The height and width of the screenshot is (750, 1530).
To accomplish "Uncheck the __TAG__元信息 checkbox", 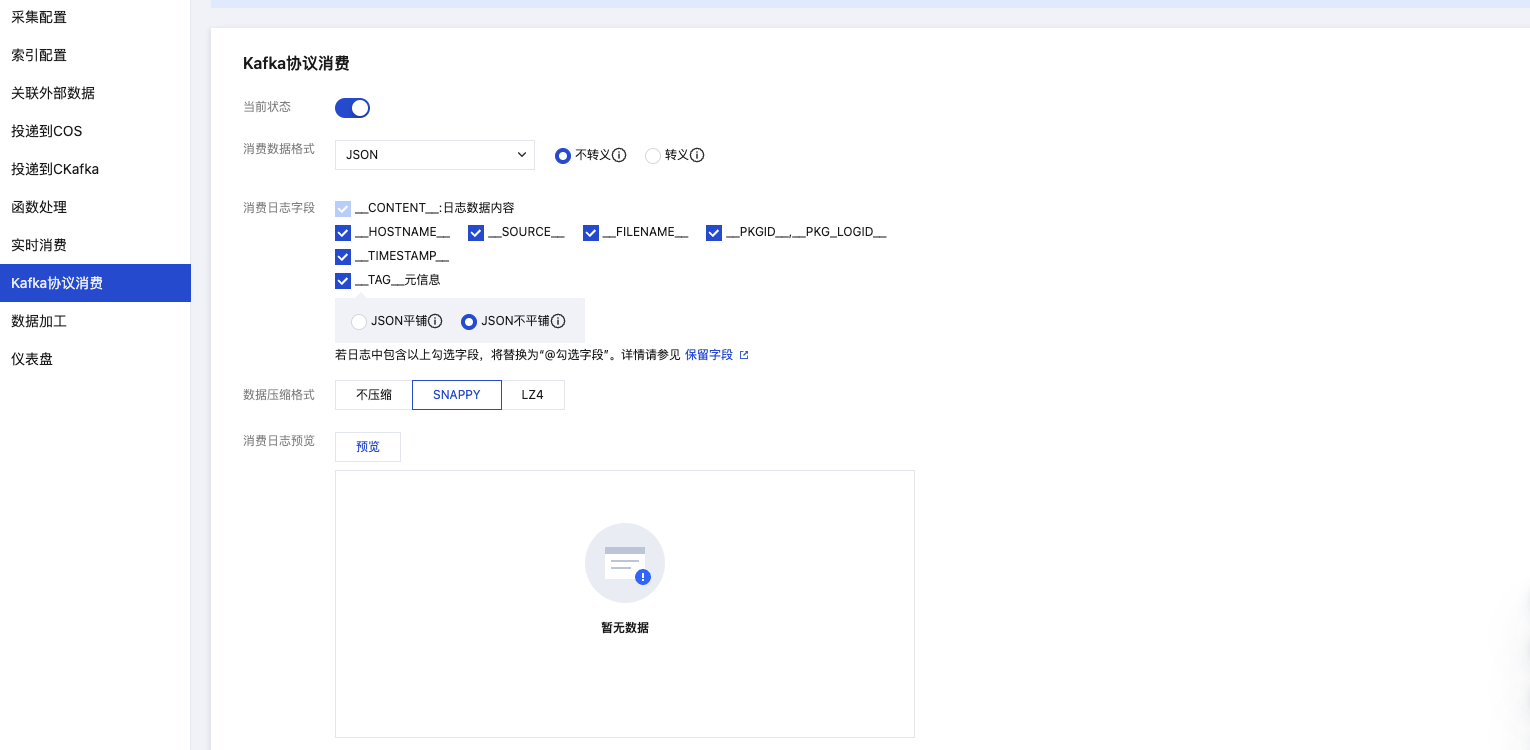I will [343, 281].
